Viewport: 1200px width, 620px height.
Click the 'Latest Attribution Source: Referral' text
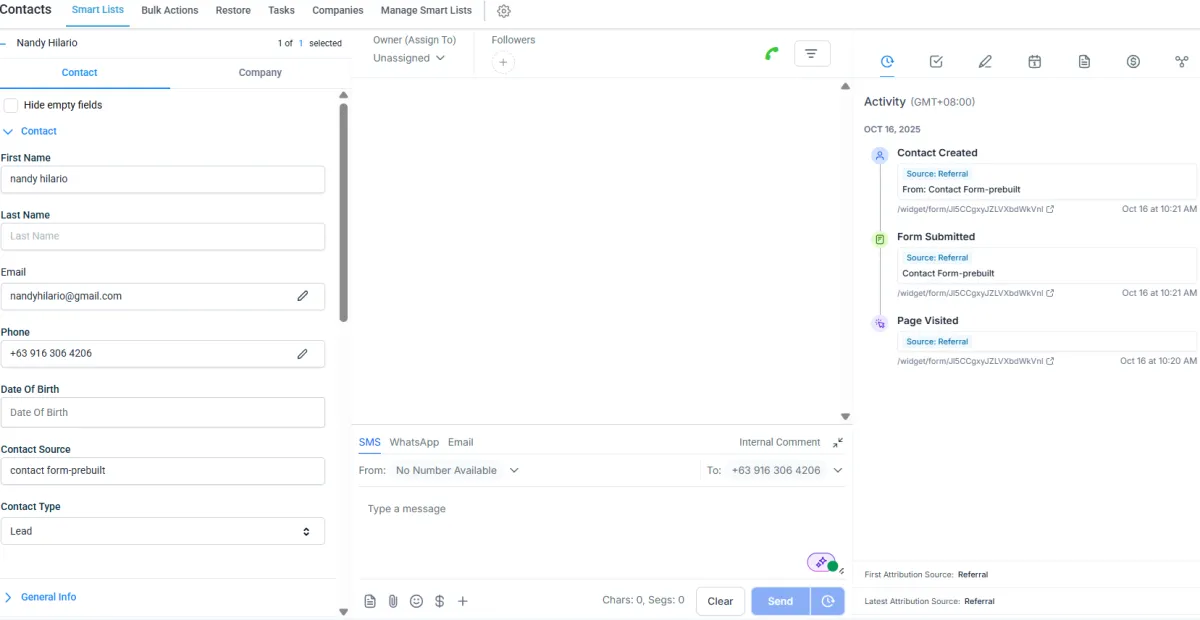929,601
